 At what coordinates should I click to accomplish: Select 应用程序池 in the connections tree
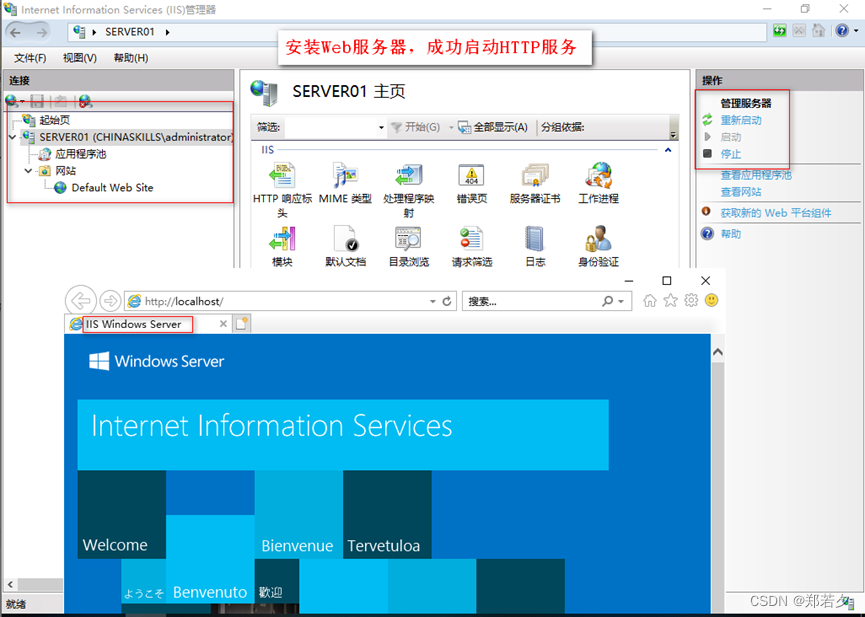point(81,154)
